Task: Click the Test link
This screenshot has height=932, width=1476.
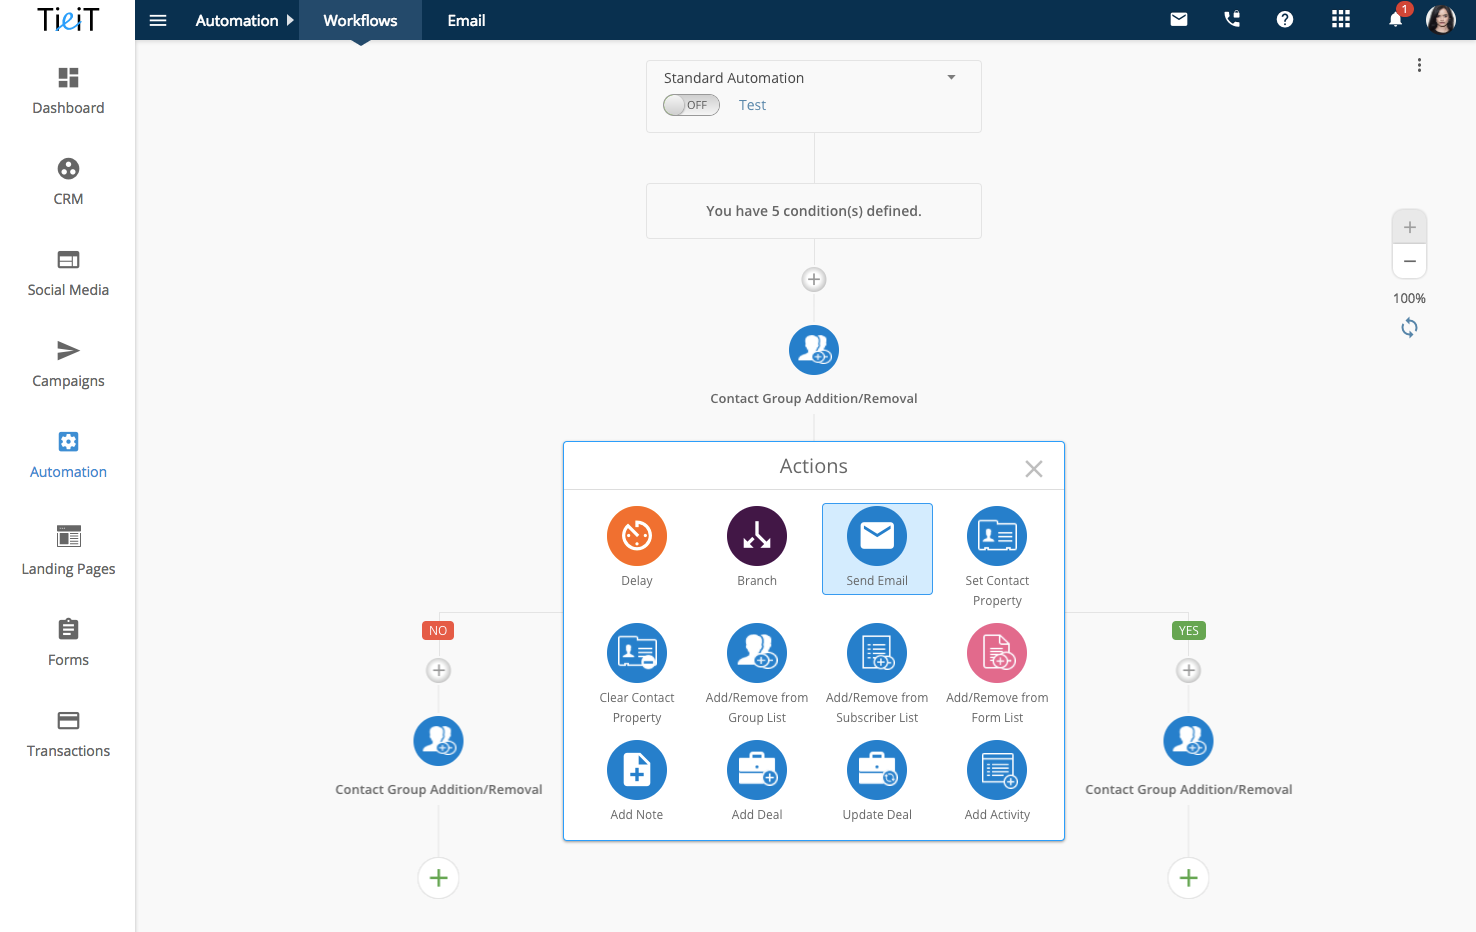Action: (752, 105)
